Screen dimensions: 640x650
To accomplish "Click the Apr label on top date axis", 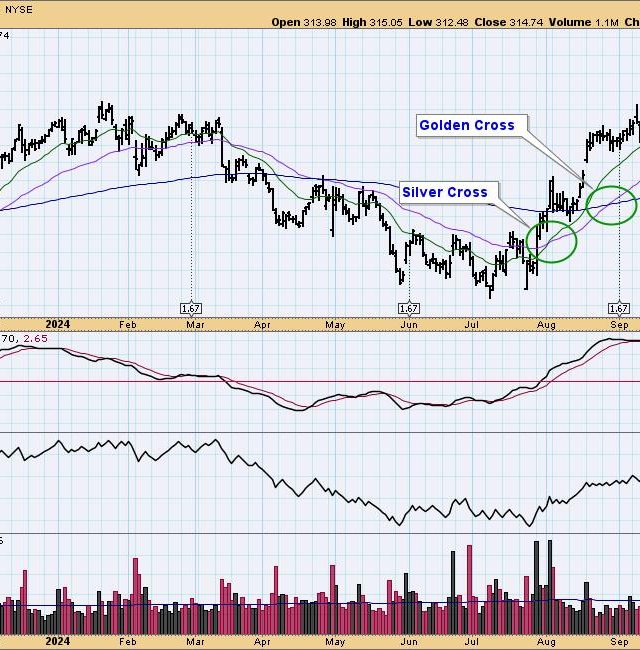I will pos(263,324).
